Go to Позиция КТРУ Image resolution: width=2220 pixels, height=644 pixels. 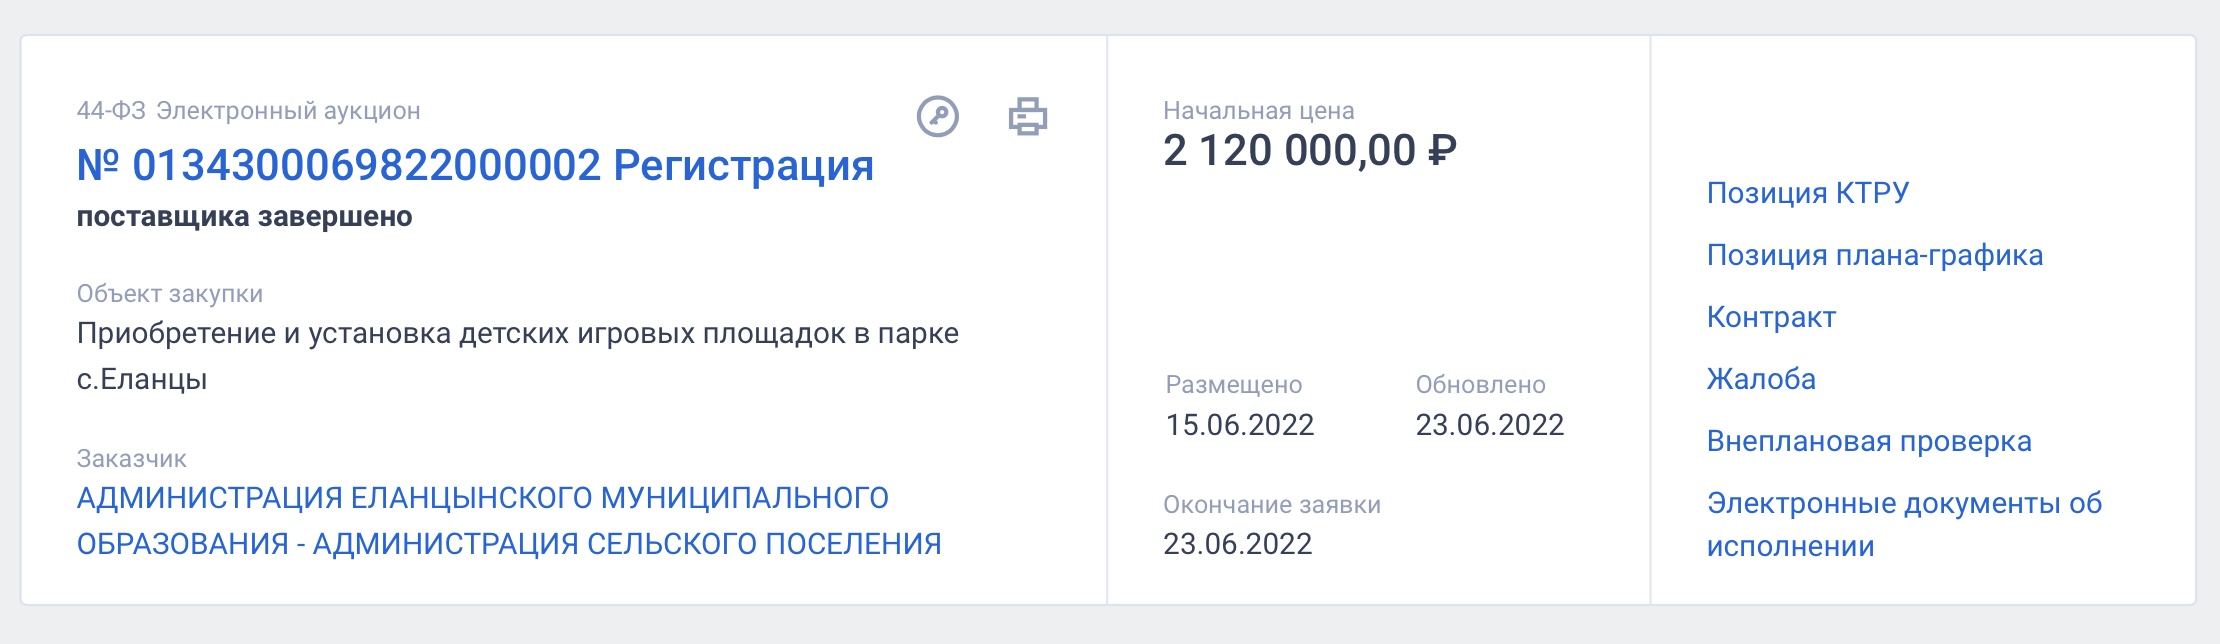[x=1808, y=192]
